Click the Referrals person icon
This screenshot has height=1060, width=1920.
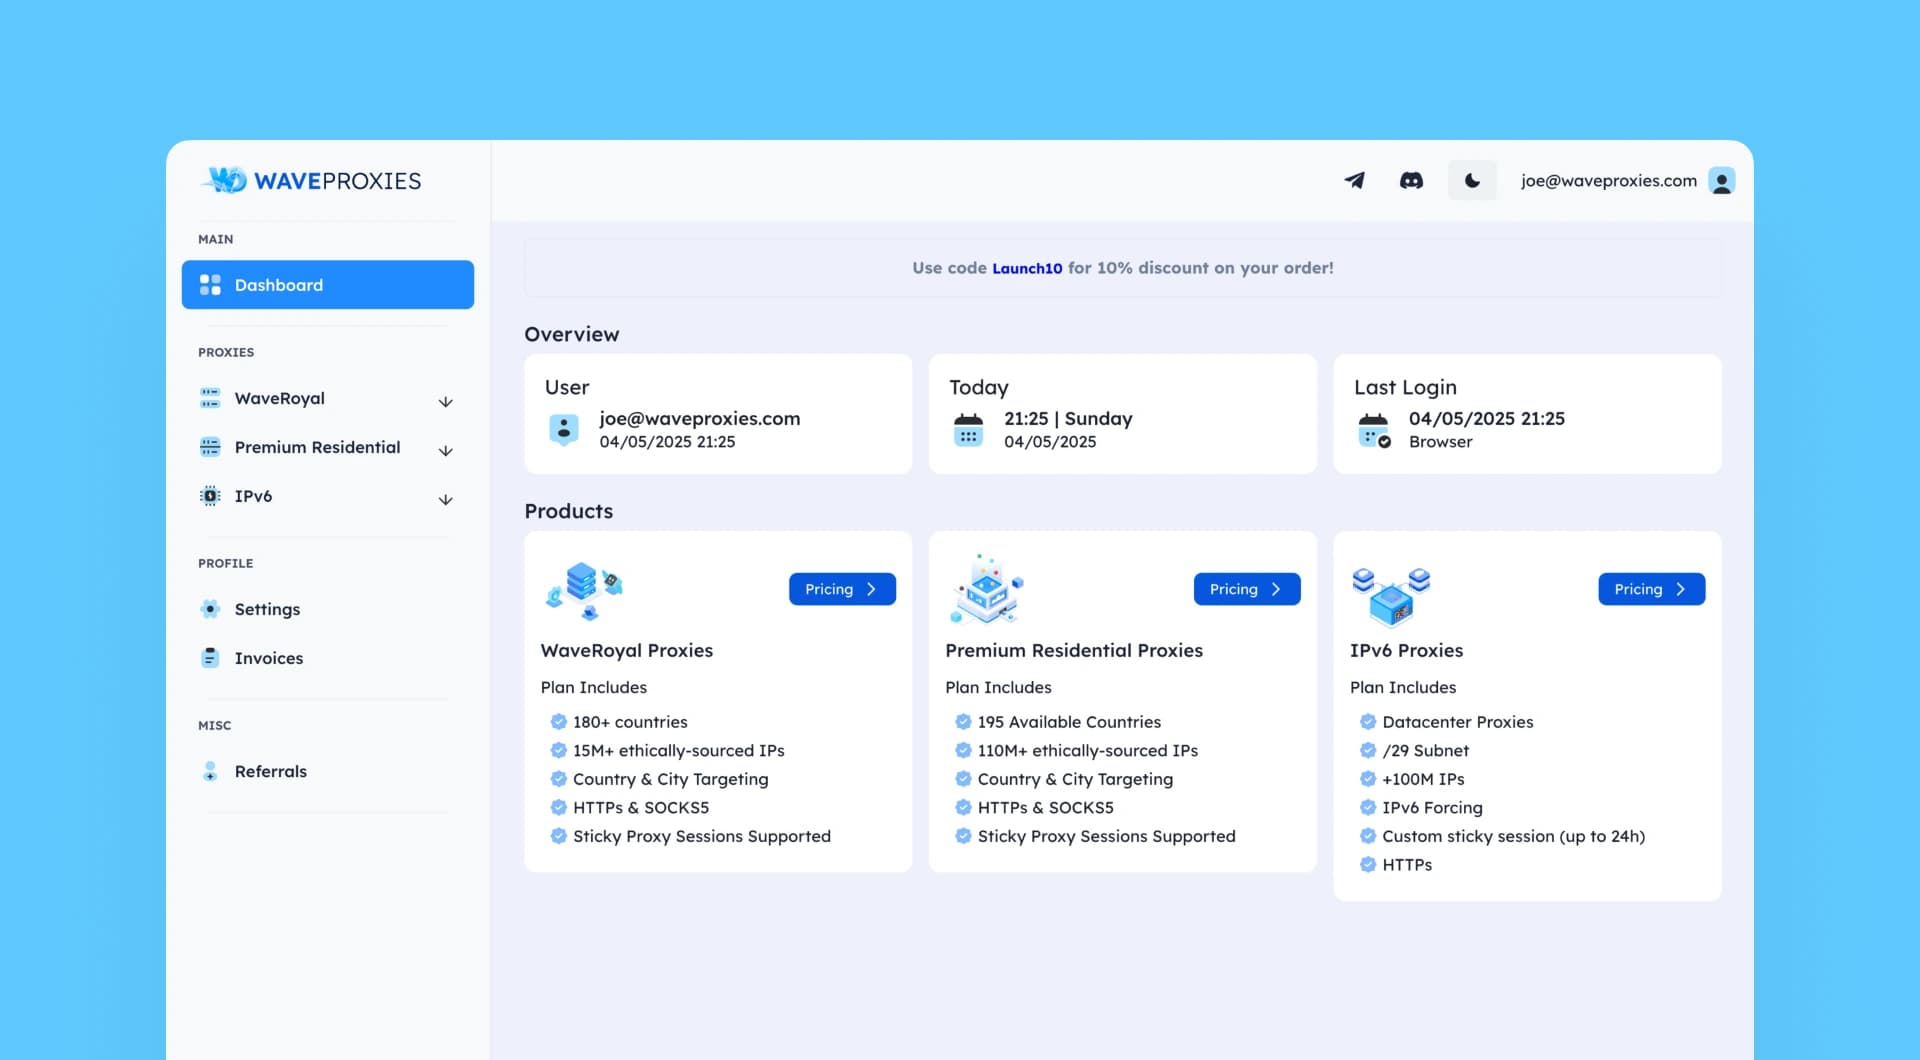pos(210,771)
